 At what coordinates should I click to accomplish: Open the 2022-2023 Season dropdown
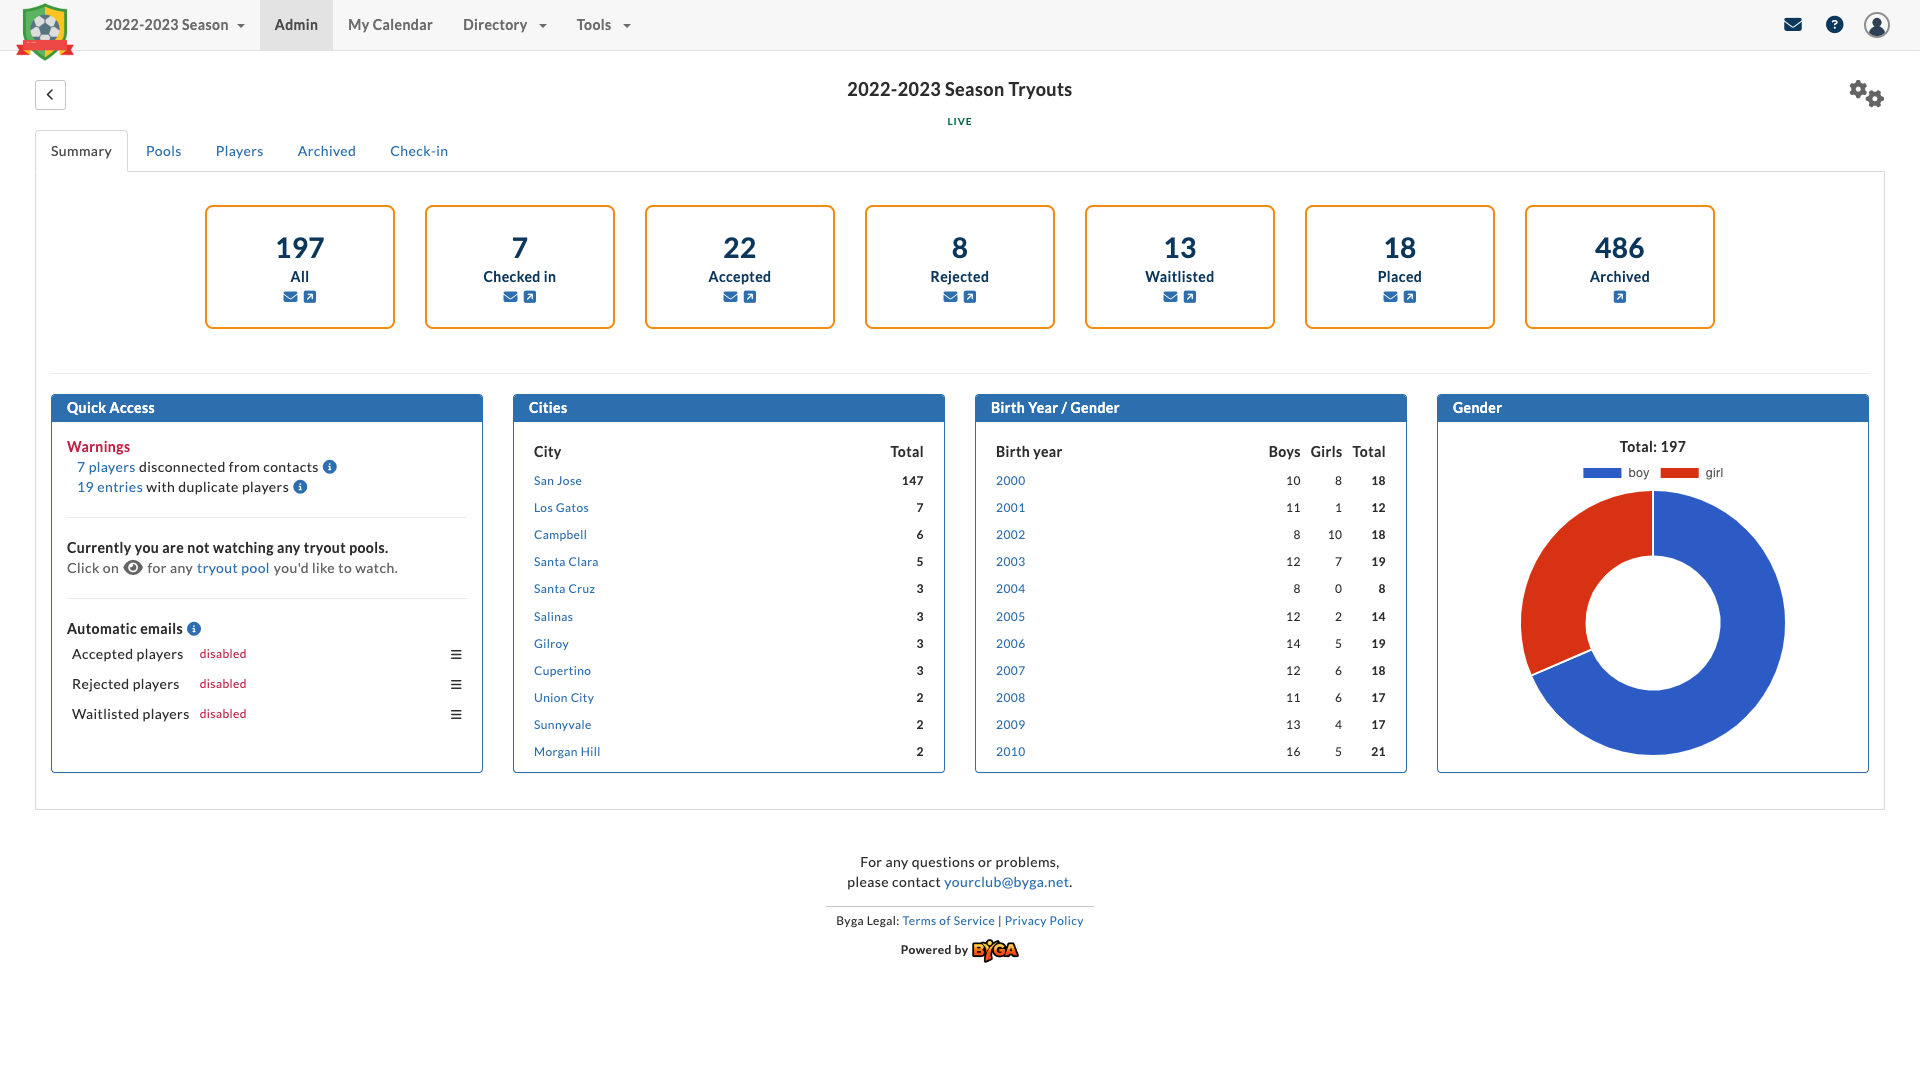tap(173, 25)
